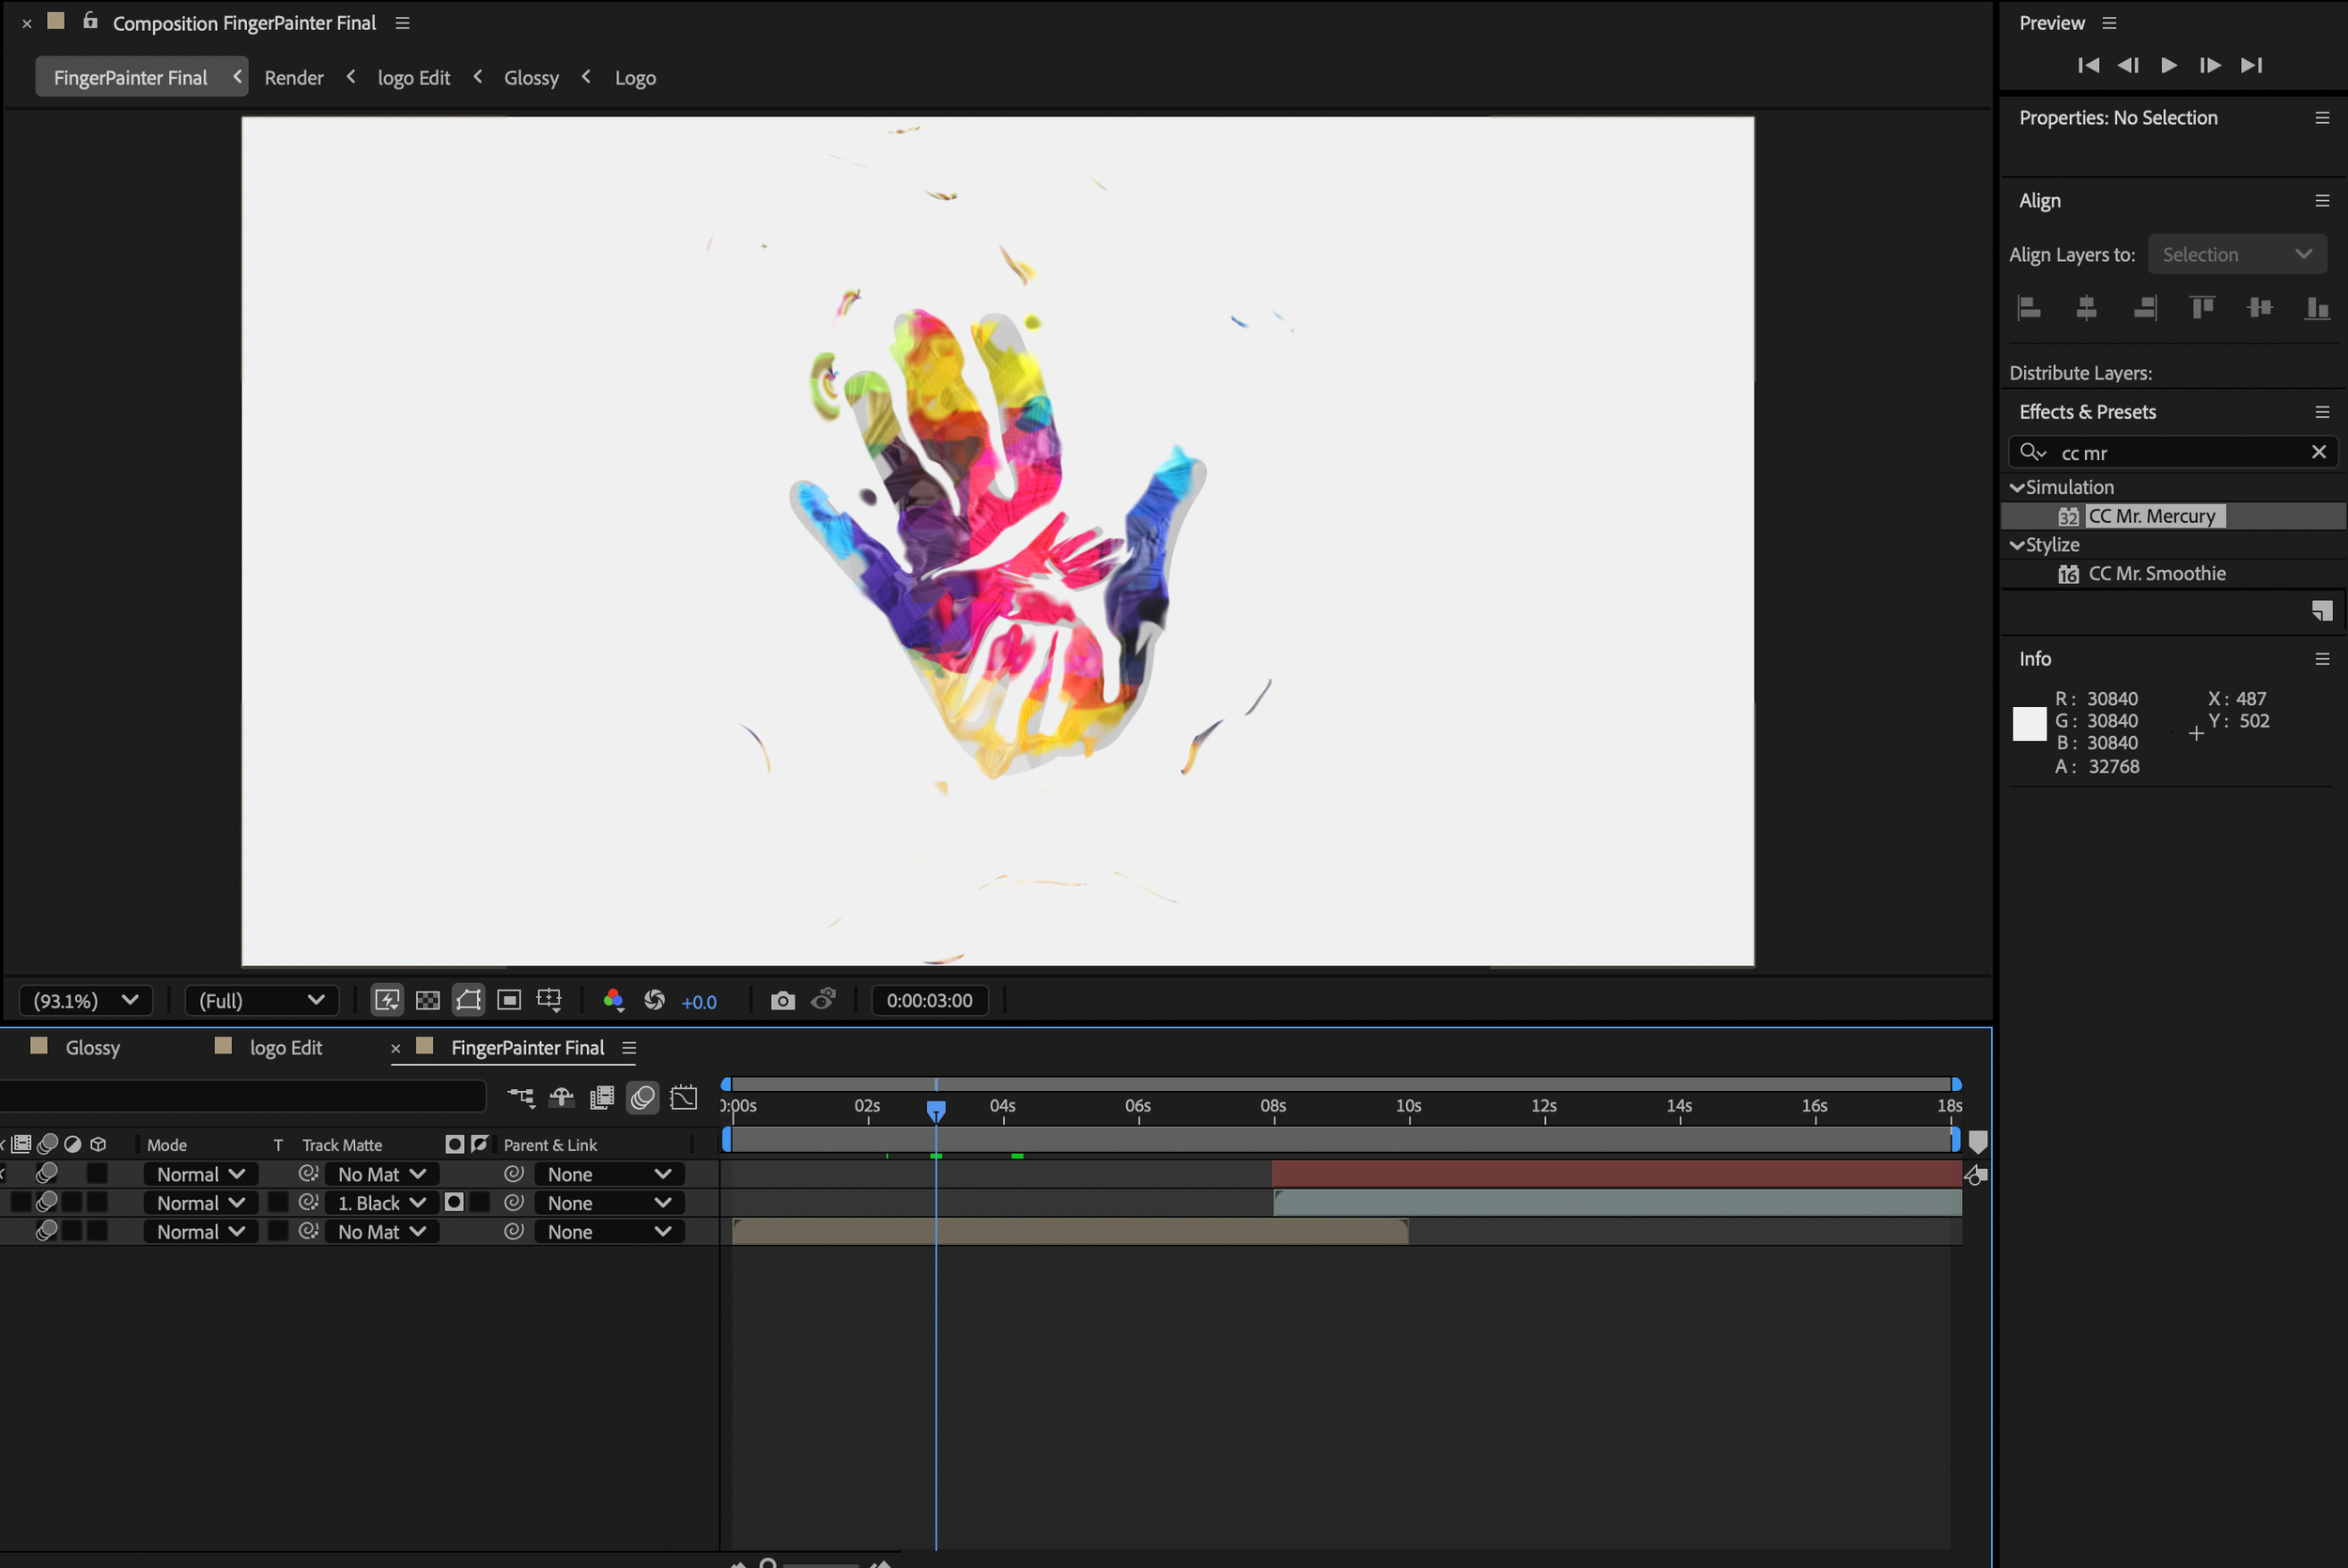Click the Render breadcrumb in the comp navigator
This screenshot has width=2348, height=1568.
[294, 77]
